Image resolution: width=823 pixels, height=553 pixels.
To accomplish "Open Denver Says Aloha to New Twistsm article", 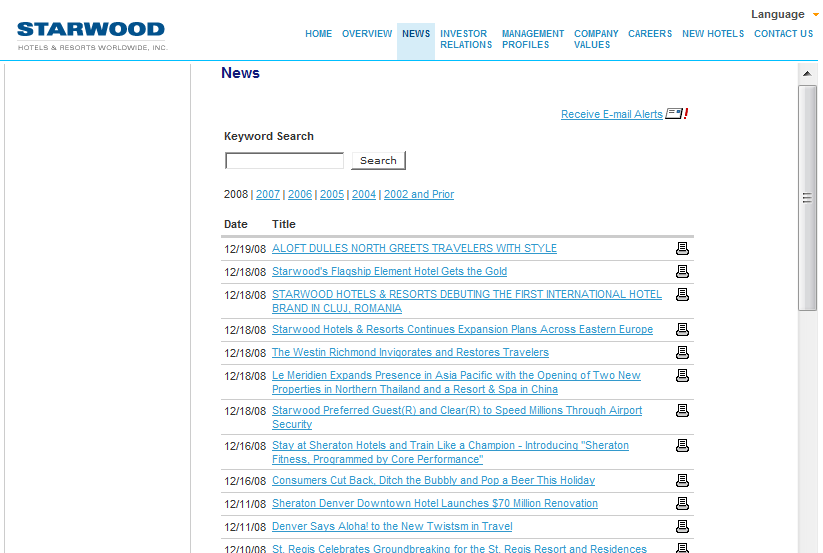I will 392,527.
